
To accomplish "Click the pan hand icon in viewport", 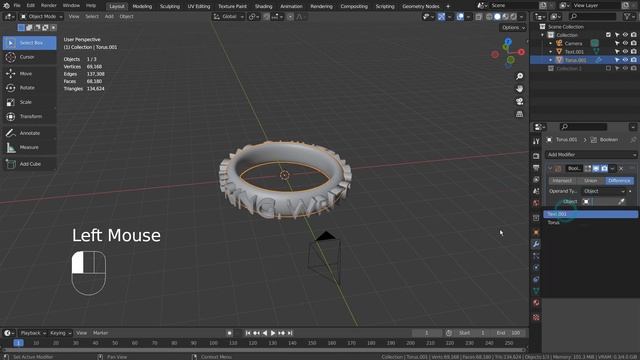I will pos(520,89).
